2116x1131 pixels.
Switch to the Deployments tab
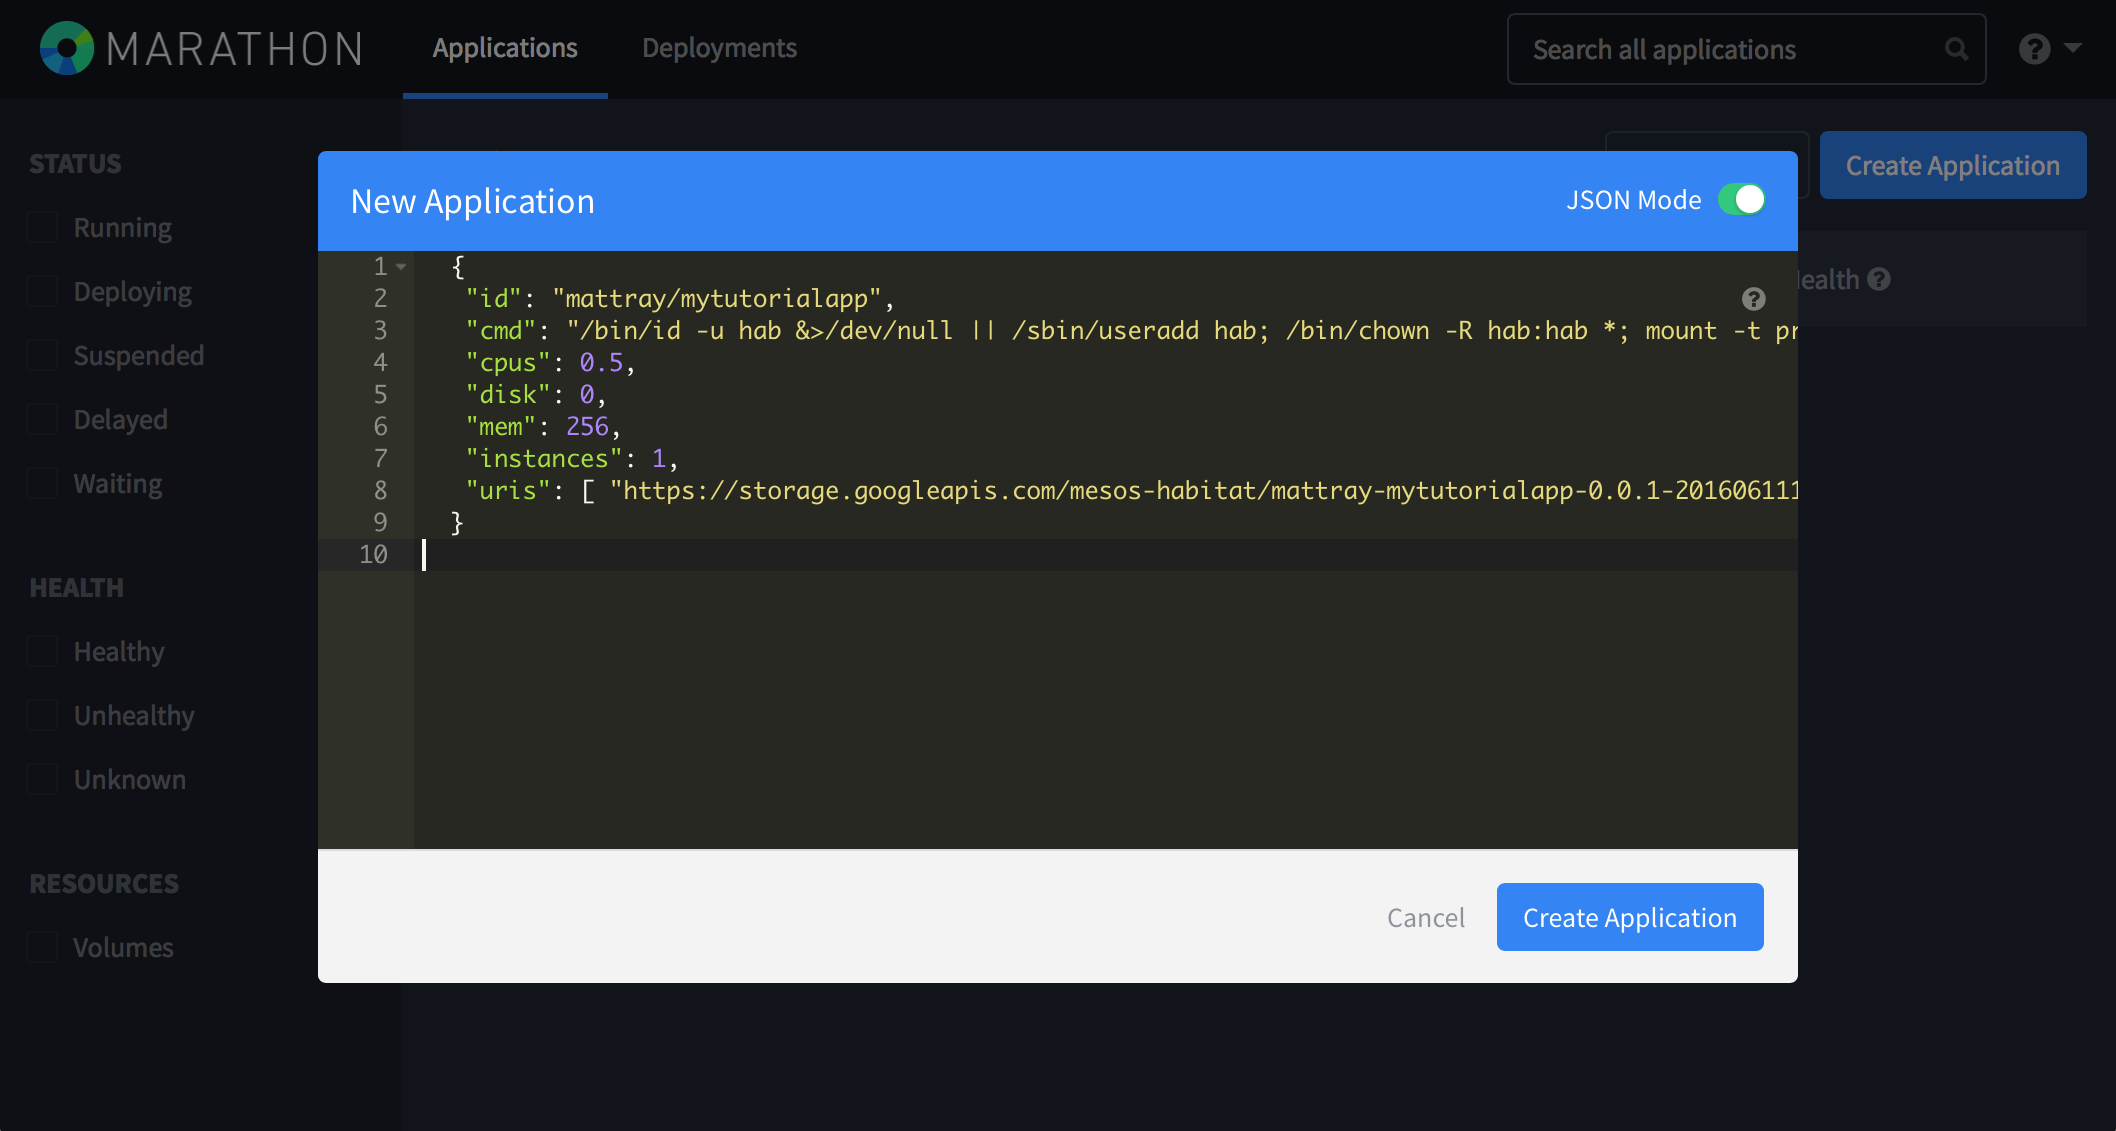pyautogui.click(x=719, y=47)
